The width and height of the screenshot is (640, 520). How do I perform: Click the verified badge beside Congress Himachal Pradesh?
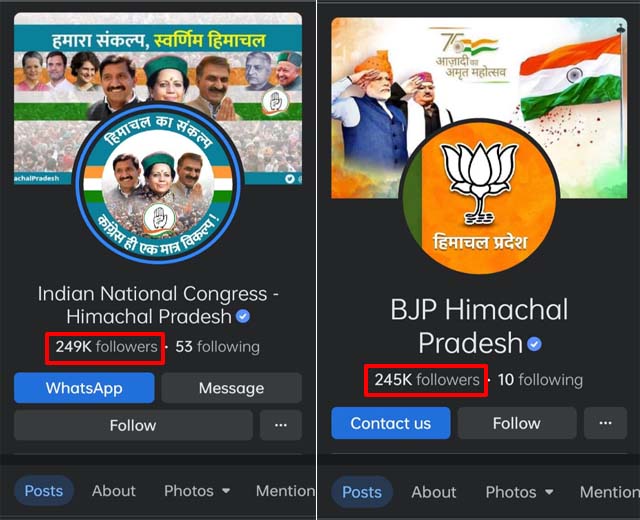point(243,316)
